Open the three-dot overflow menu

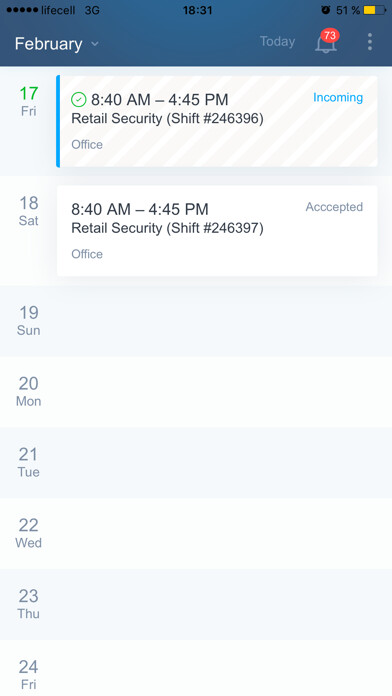click(369, 42)
